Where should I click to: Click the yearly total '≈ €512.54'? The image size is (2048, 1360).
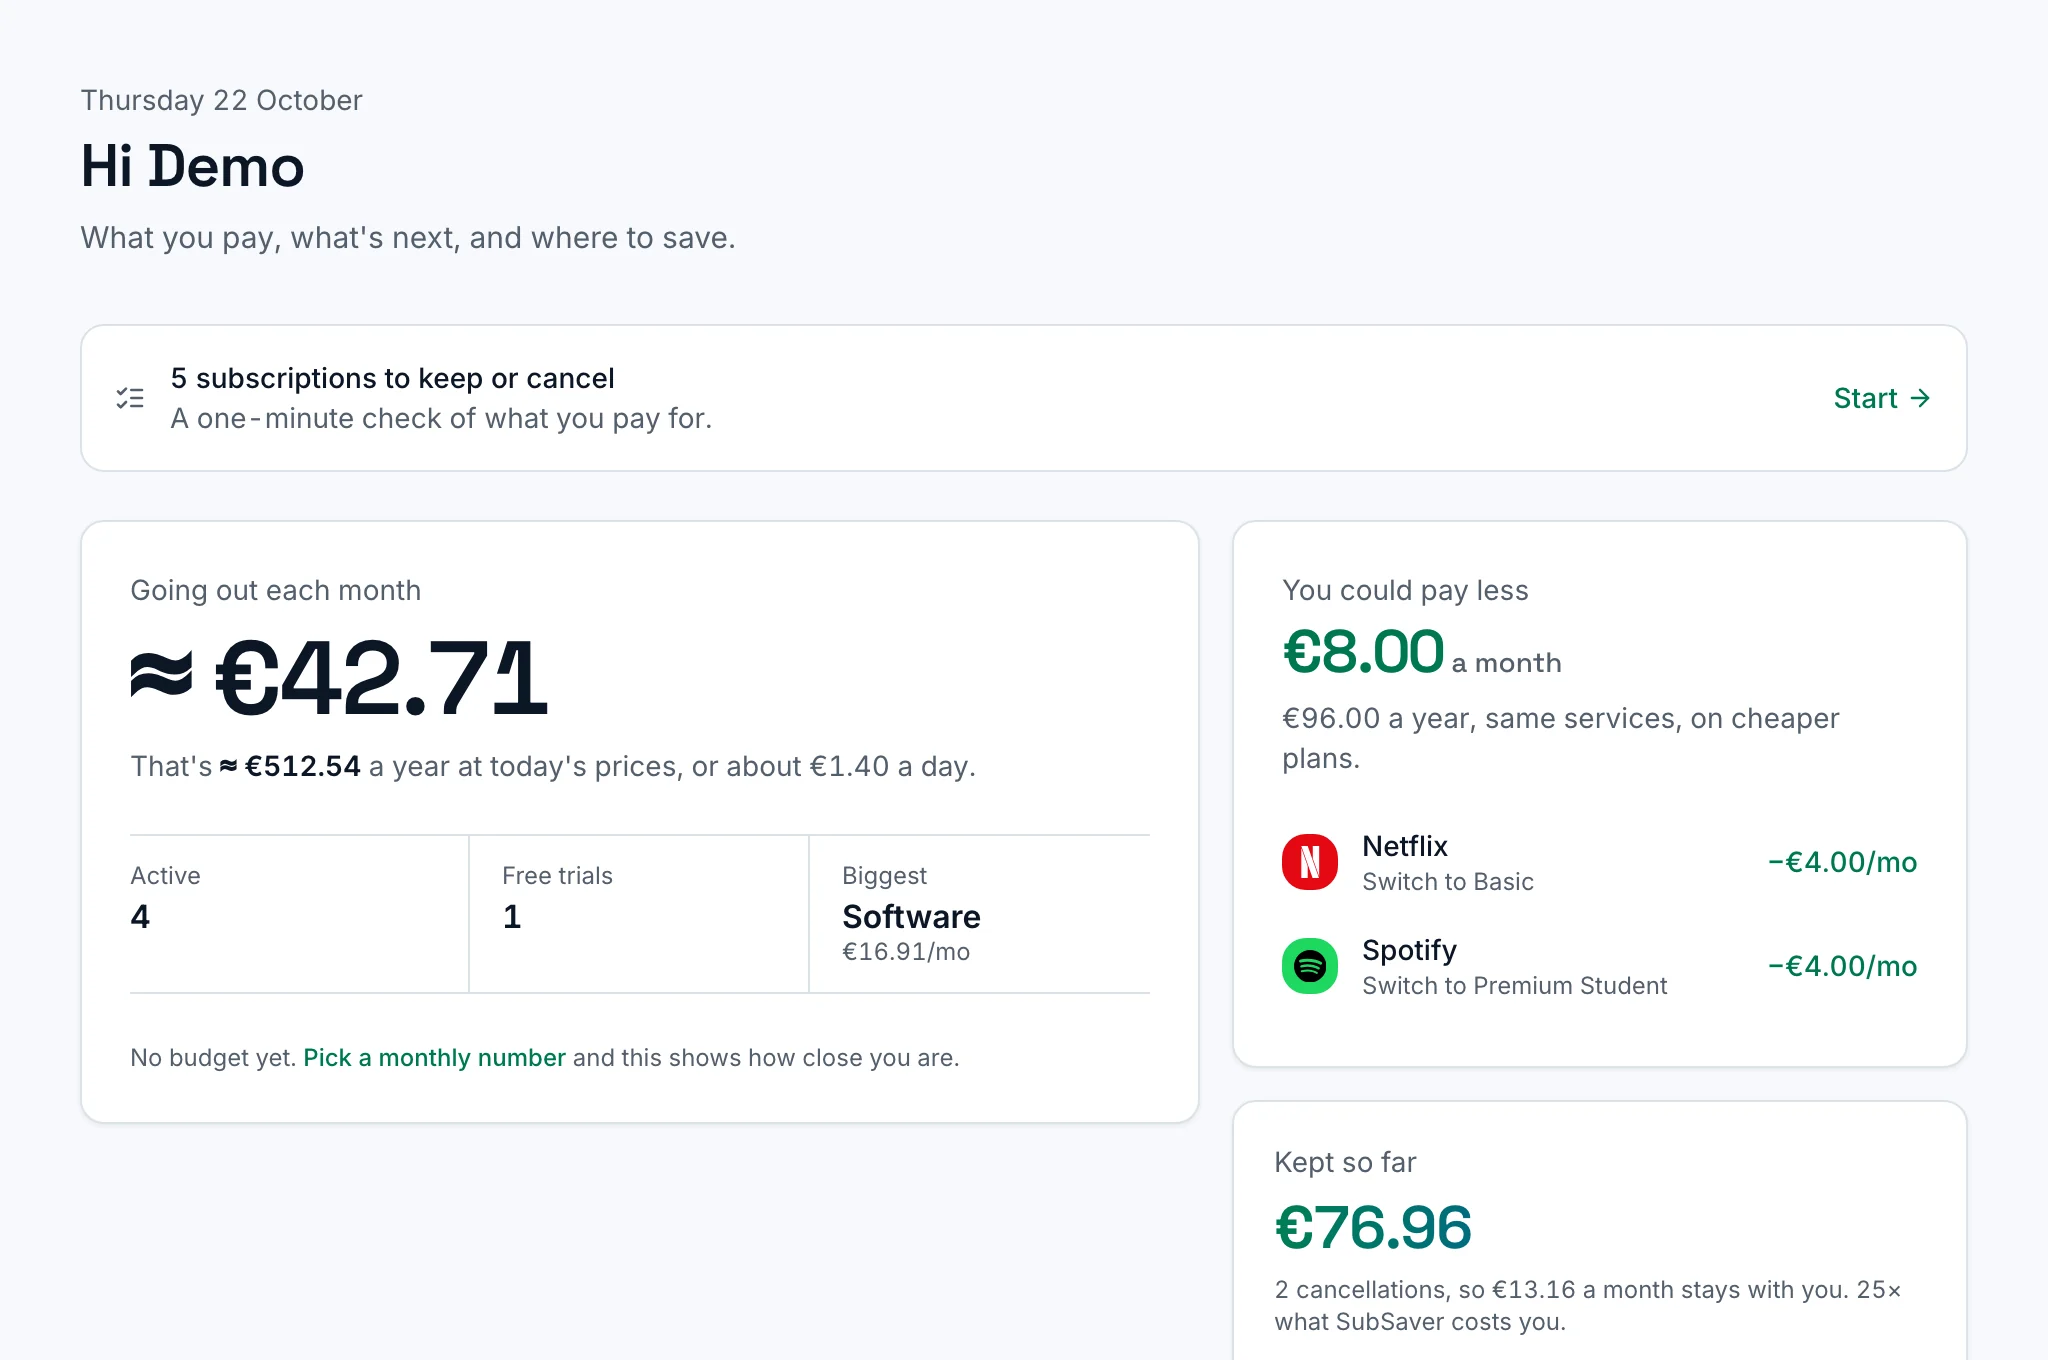tap(290, 766)
